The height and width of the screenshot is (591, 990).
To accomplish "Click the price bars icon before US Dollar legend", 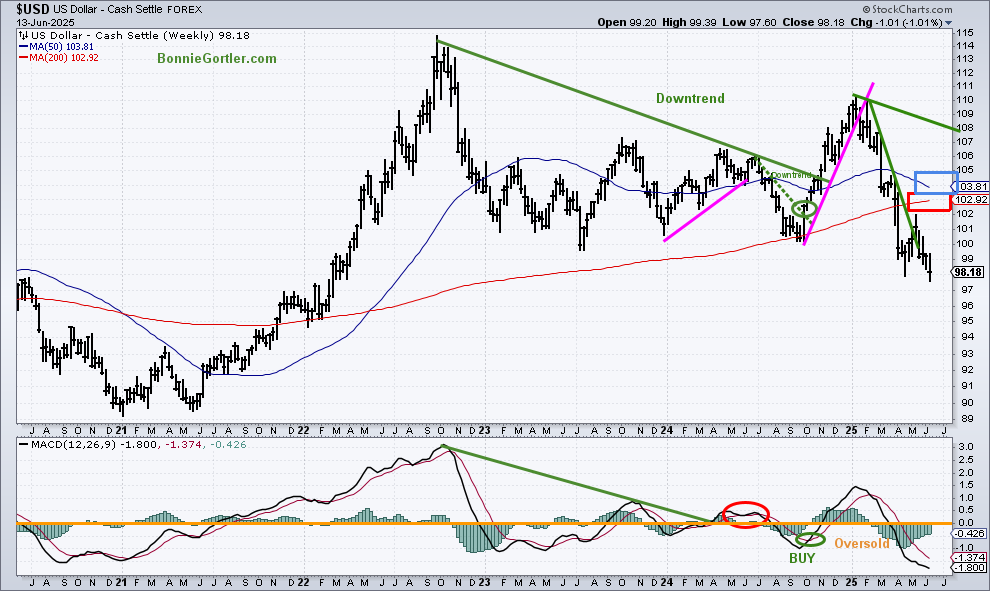I will pyautogui.click(x=23, y=35).
